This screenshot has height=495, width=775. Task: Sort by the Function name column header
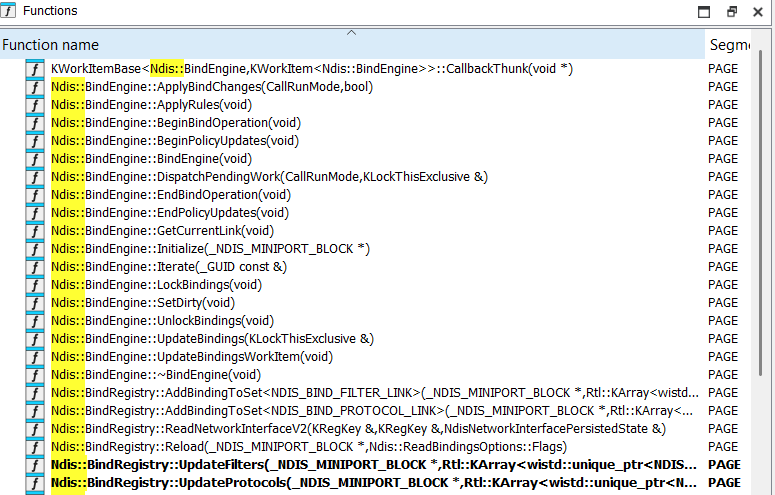click(x=50, y=45)
